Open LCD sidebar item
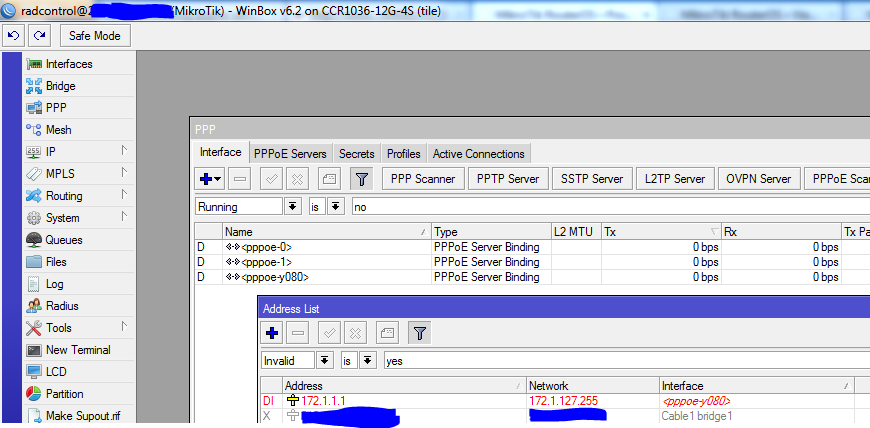This screenshot has height=428, width=870. tap(78, 371)
